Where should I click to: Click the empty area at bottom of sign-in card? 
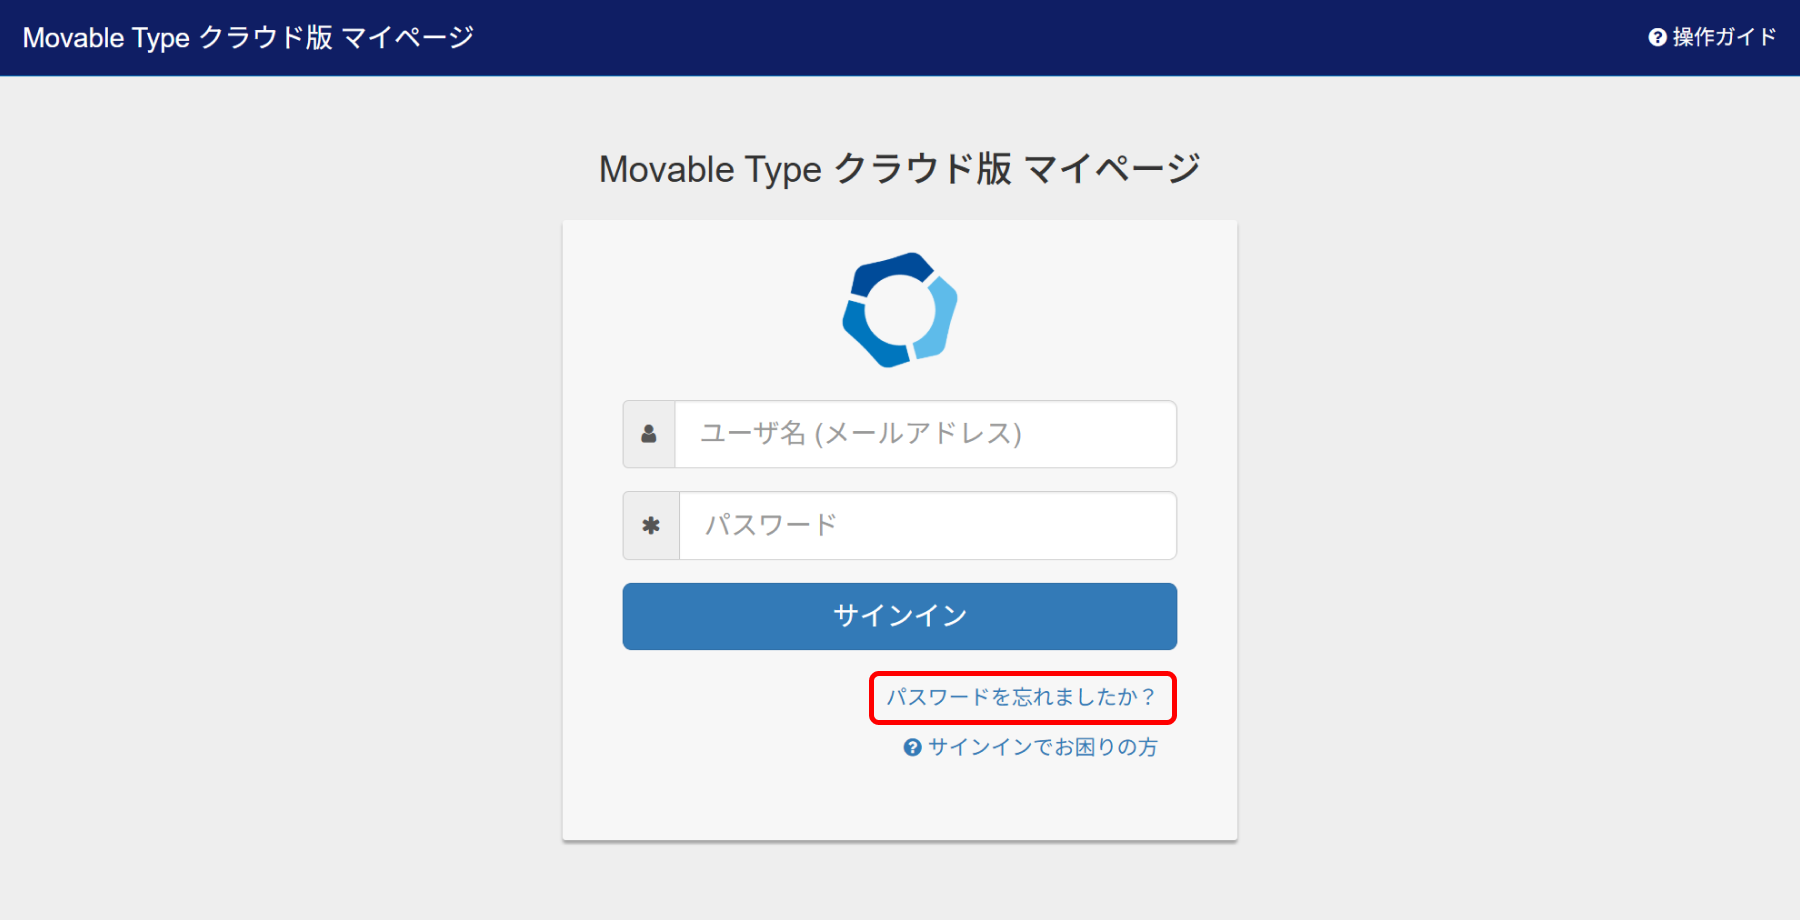click(899, 800)
